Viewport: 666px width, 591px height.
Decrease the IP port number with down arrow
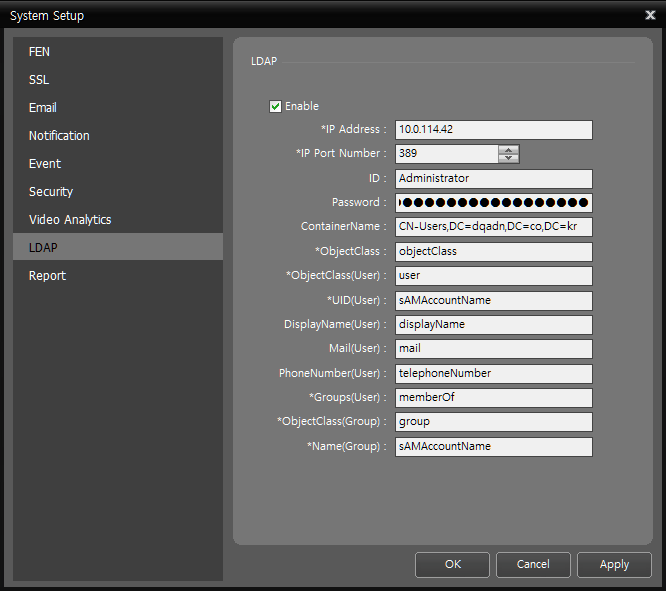point(508,158)
